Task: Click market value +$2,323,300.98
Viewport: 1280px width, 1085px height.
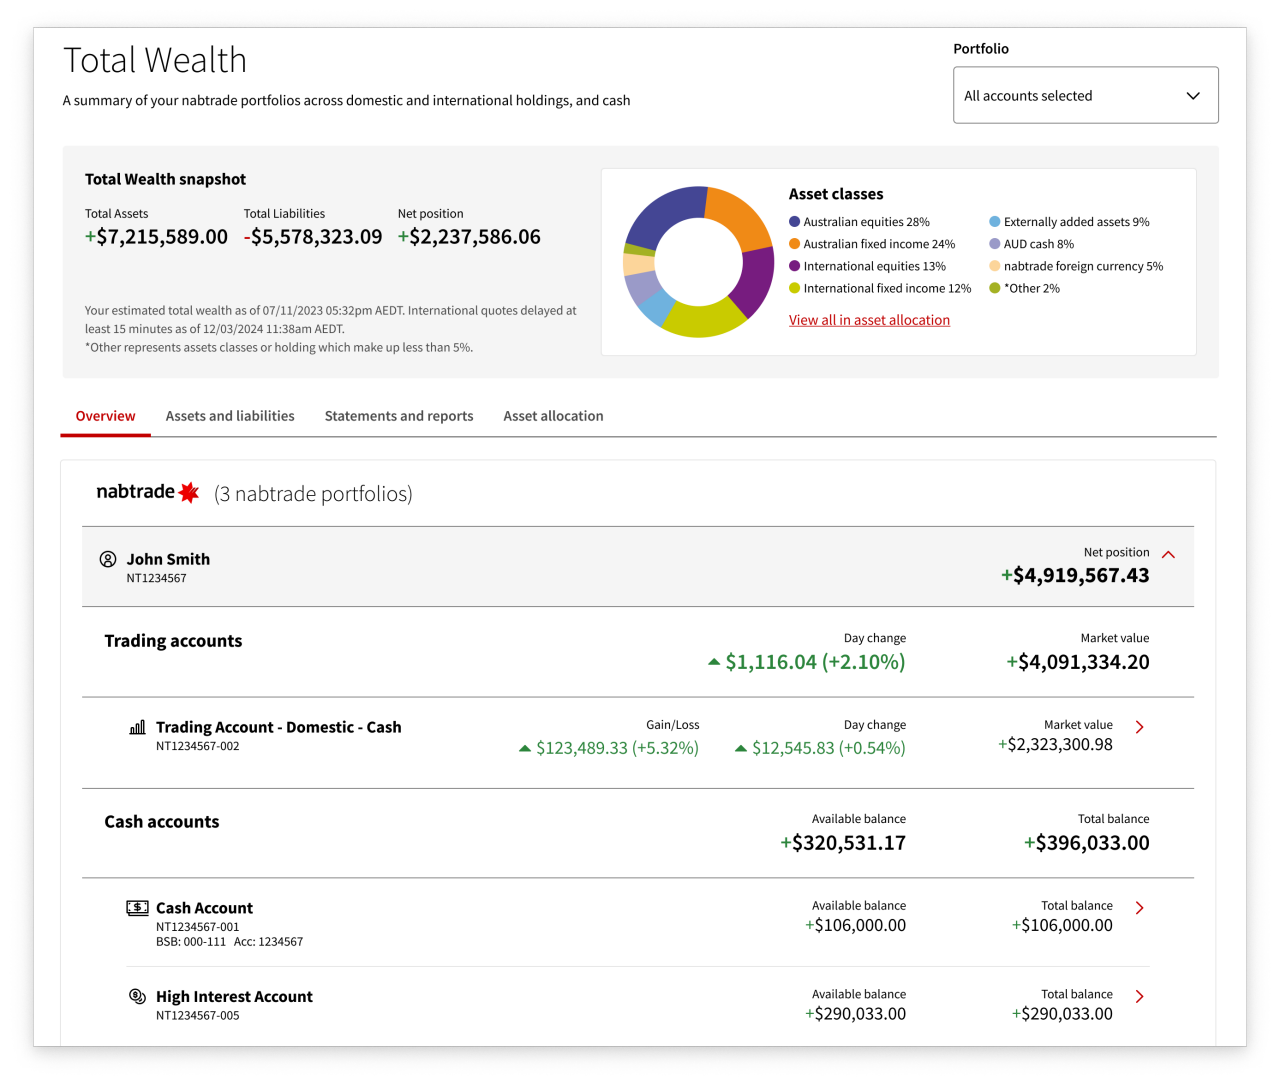Action: pyautogui.click(x=1055, y=744)
